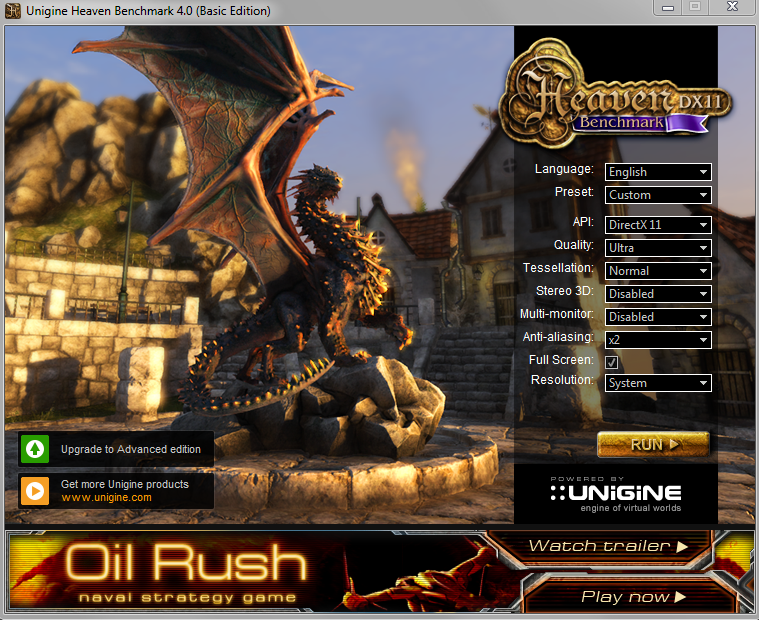The width and height of the screenshot is (759, 620).
Task: Open the Tessellation dropdown showing Normal
Action: 658,271
